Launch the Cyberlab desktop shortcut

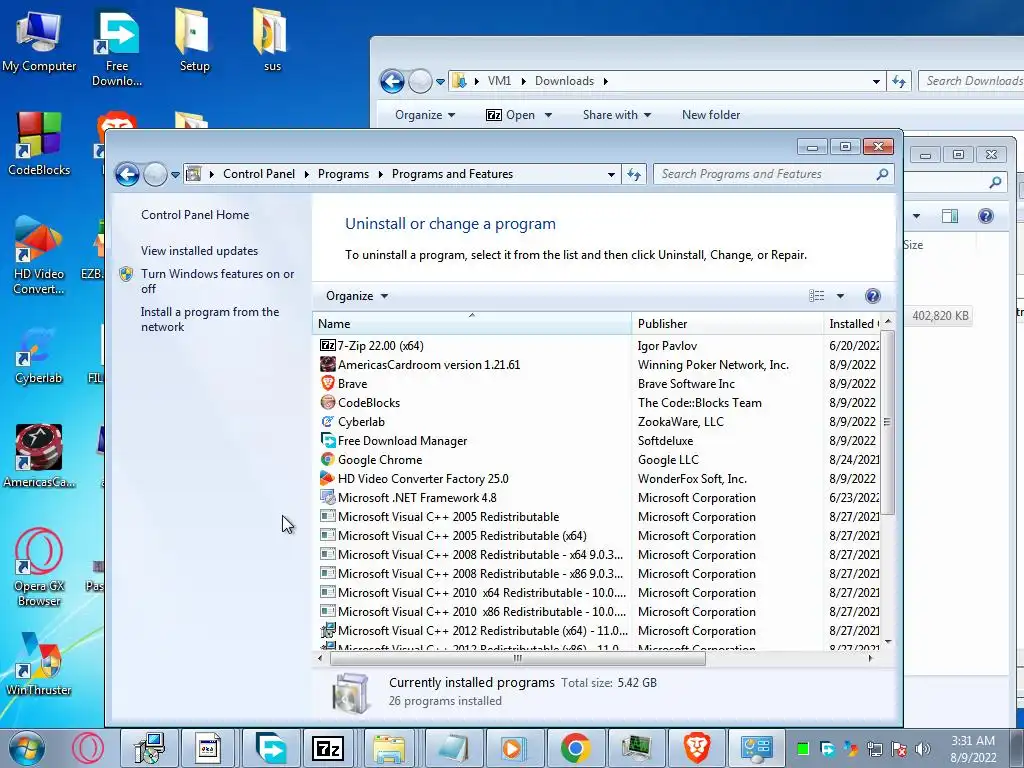[39, 356]
